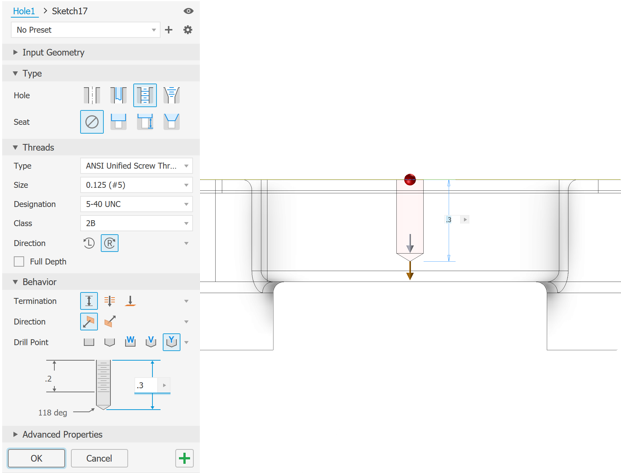The image size is (621, 474).
Task: Select default behavior direction icon
Action: (x=89, y=322)
